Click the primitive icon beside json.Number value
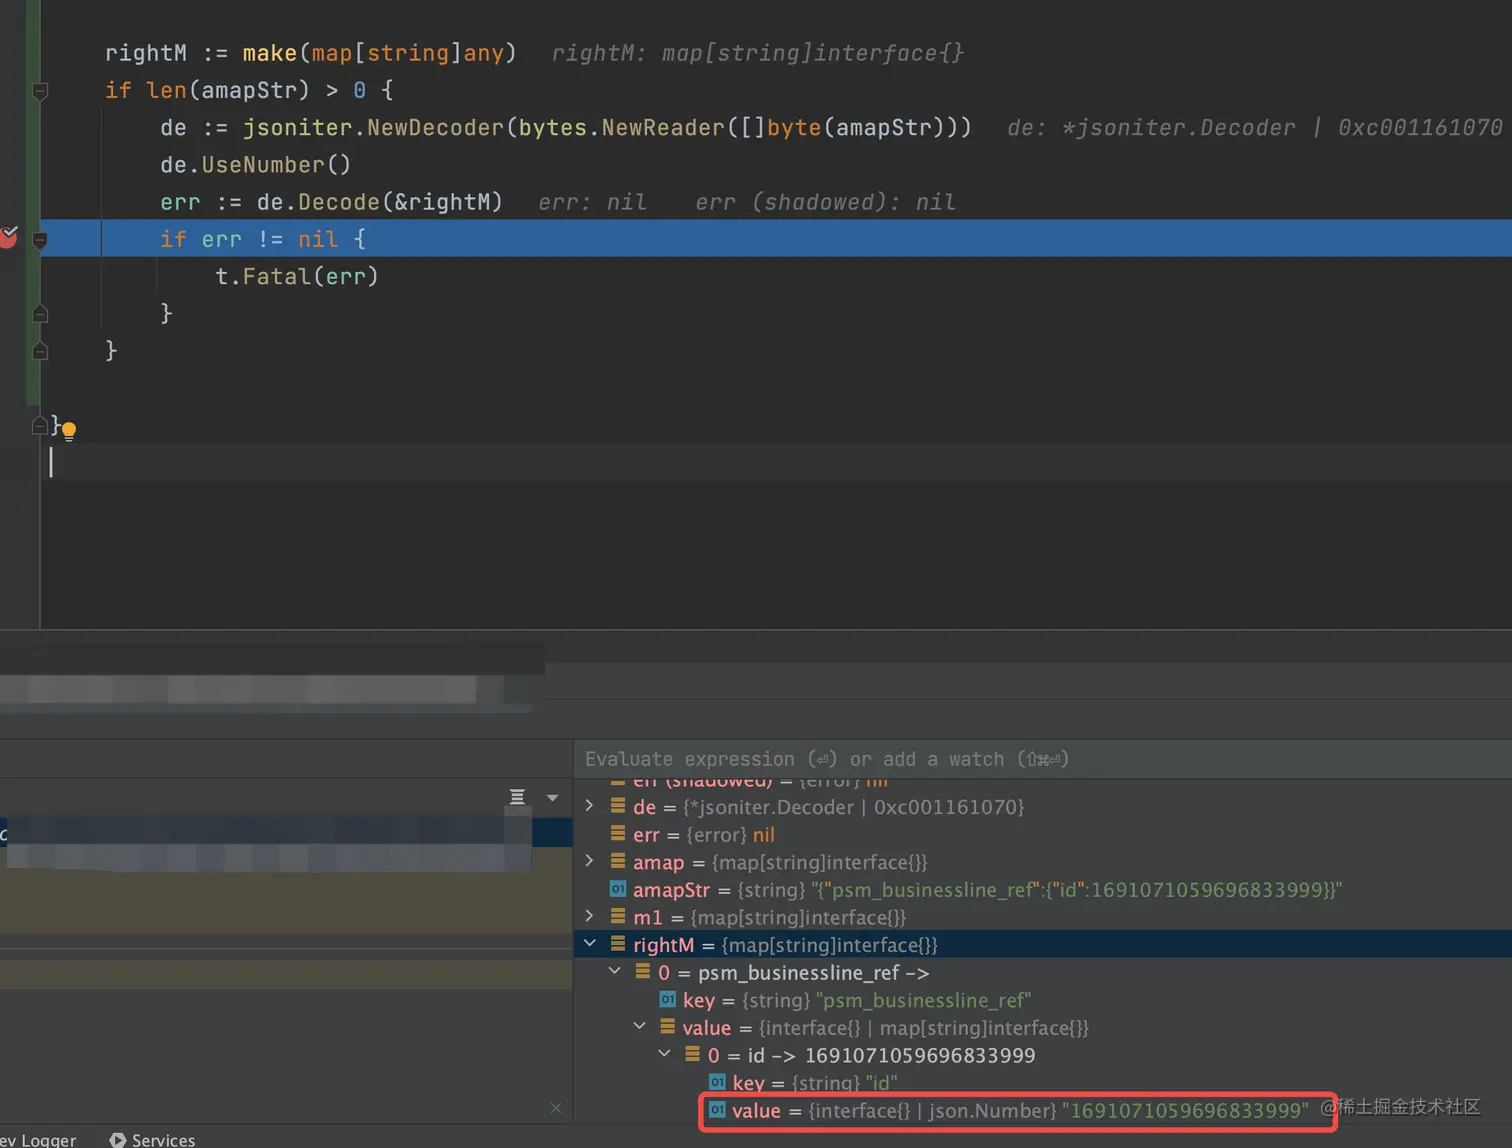This screenshot has height=1148, width=1512. [717, 1110]
